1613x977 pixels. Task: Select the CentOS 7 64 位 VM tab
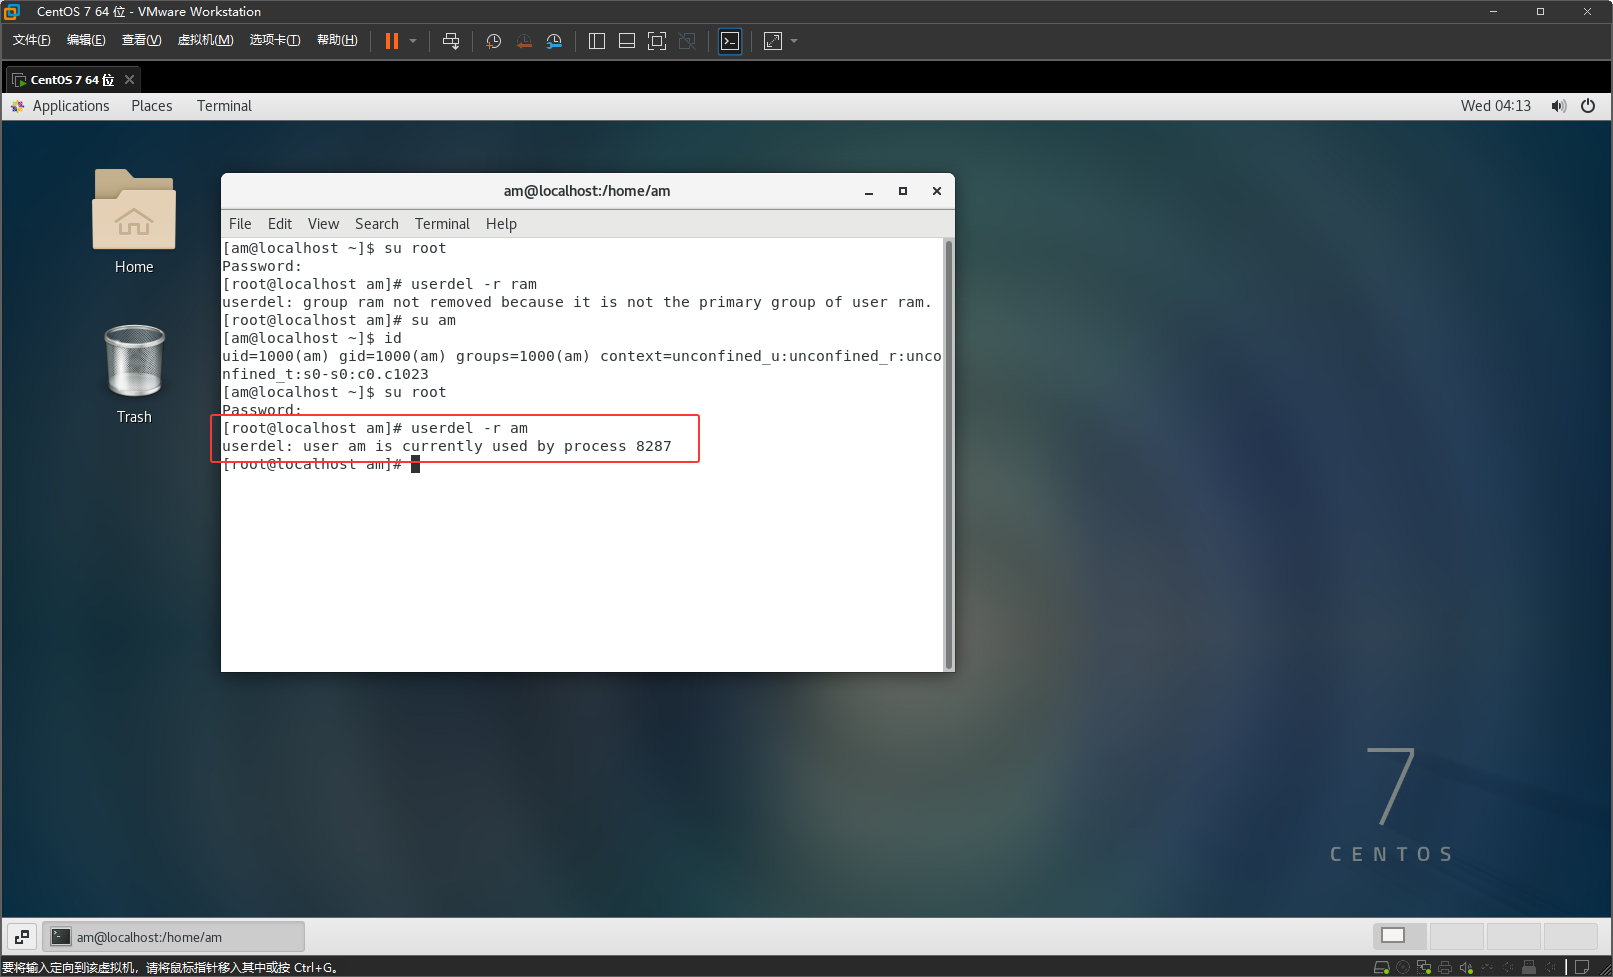pyautogui.click(x=72, y=80)
